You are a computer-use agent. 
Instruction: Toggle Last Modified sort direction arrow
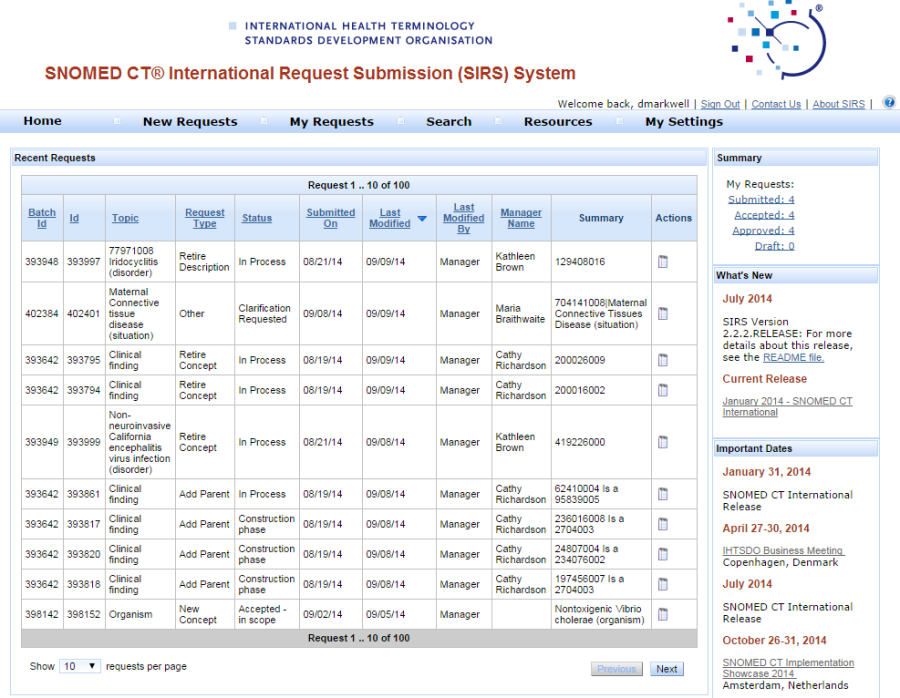pyautogui.click(x=422, y=219)
